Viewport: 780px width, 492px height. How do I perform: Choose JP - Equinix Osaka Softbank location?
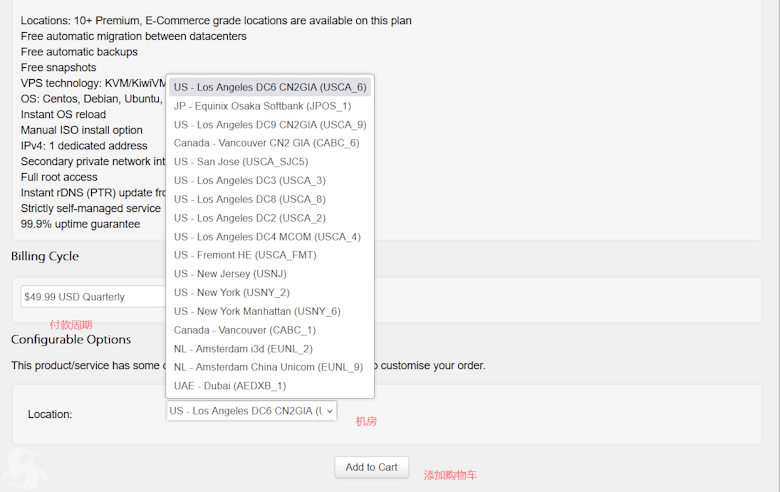click(x=262, y=106)
